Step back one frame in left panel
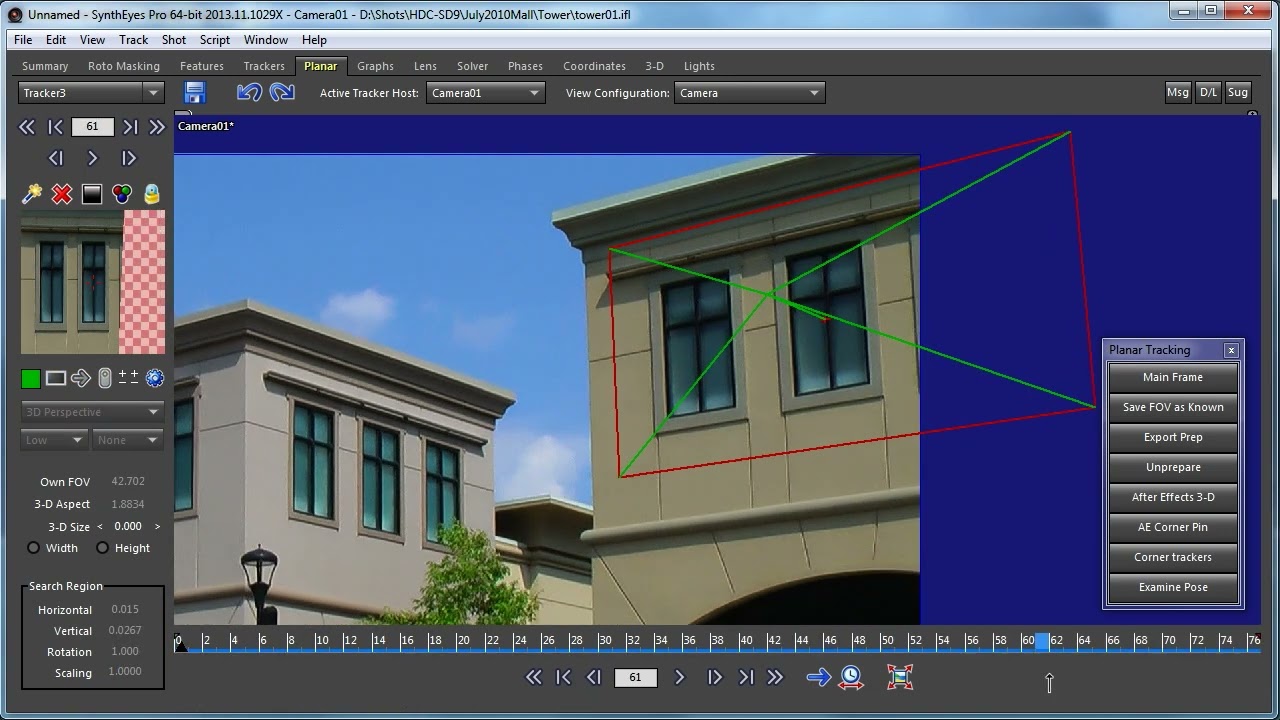Screen dimensions: 1280x720 pyautogui.click(x=56, y=158)
